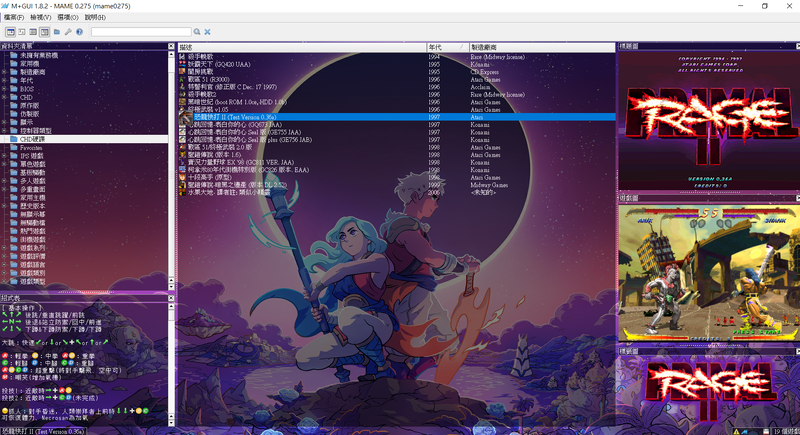Switch to list view toolbar button

(33, 32)
